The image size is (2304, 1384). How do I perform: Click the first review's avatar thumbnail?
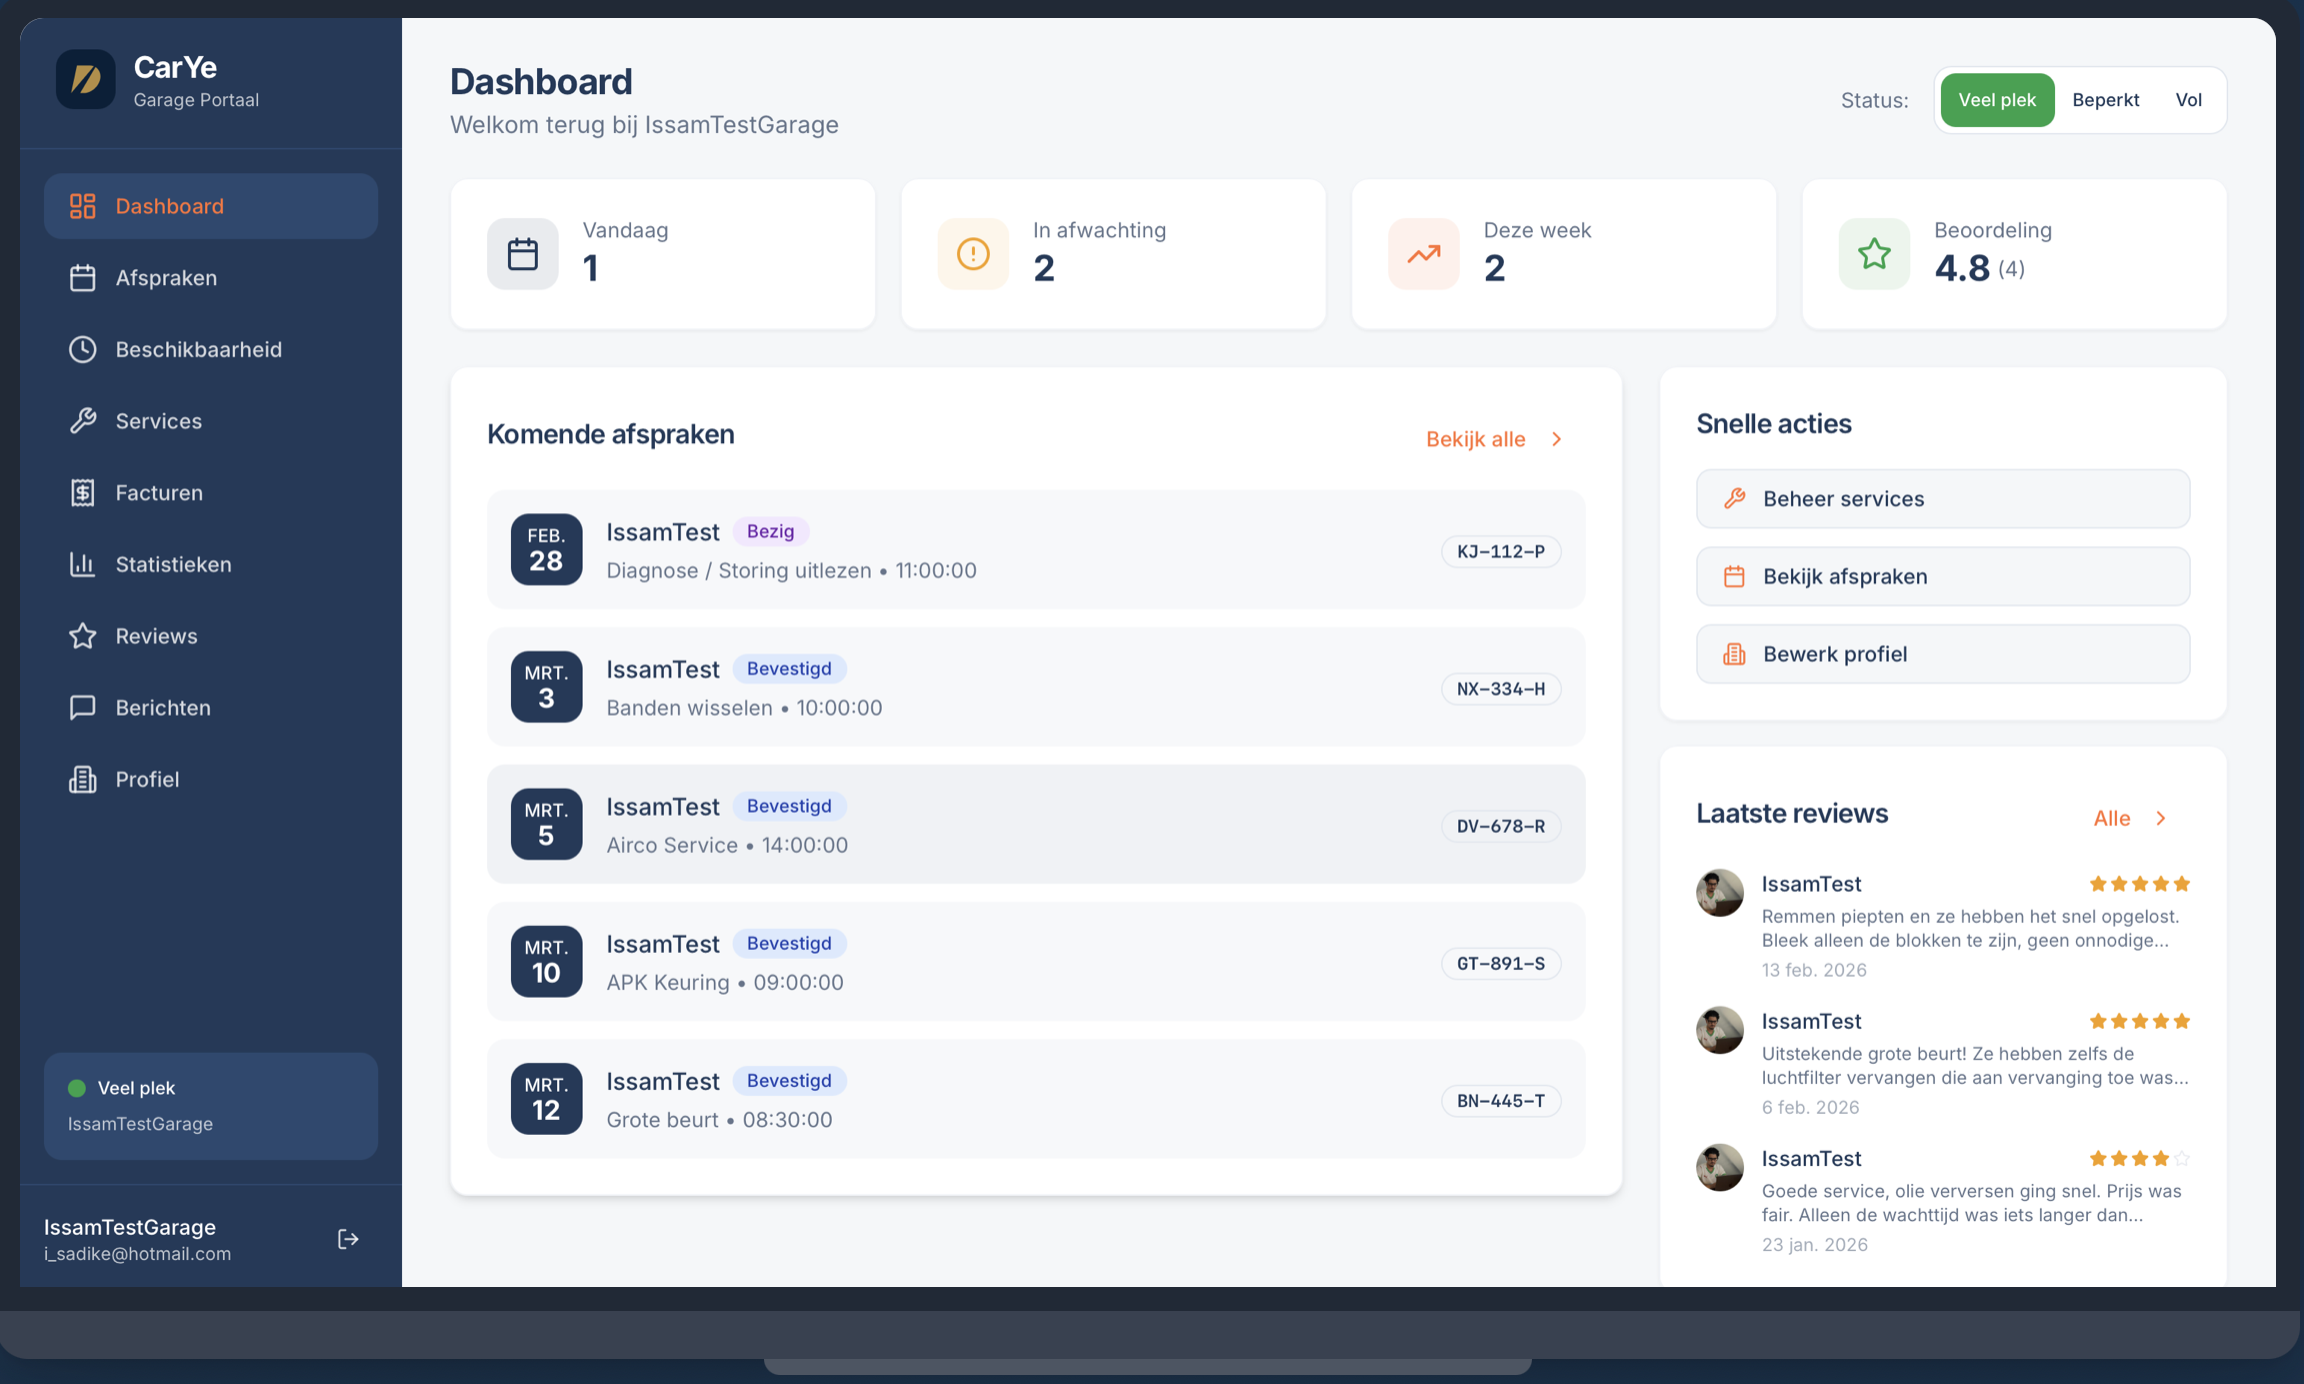tap(1720, 893)
